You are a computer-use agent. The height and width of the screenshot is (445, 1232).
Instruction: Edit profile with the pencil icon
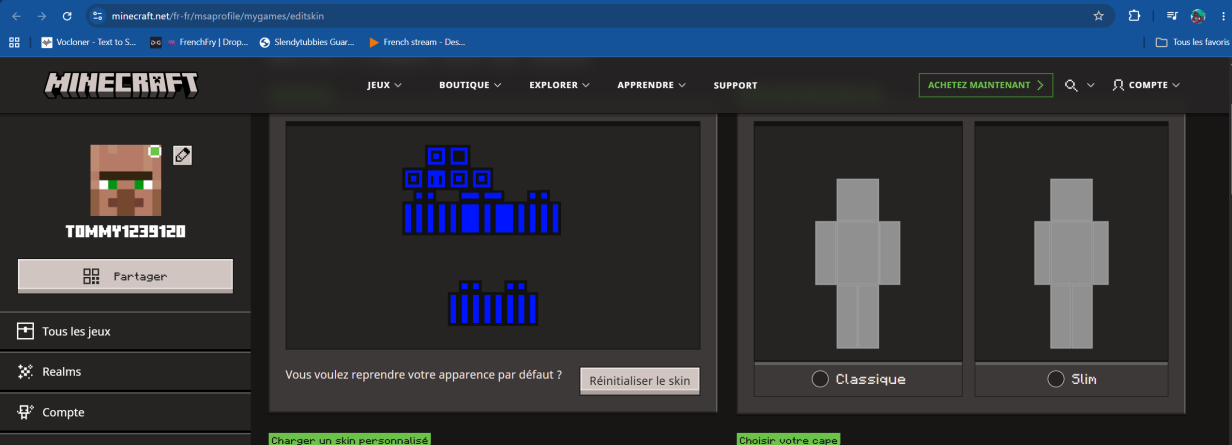[x=182, y=155]
